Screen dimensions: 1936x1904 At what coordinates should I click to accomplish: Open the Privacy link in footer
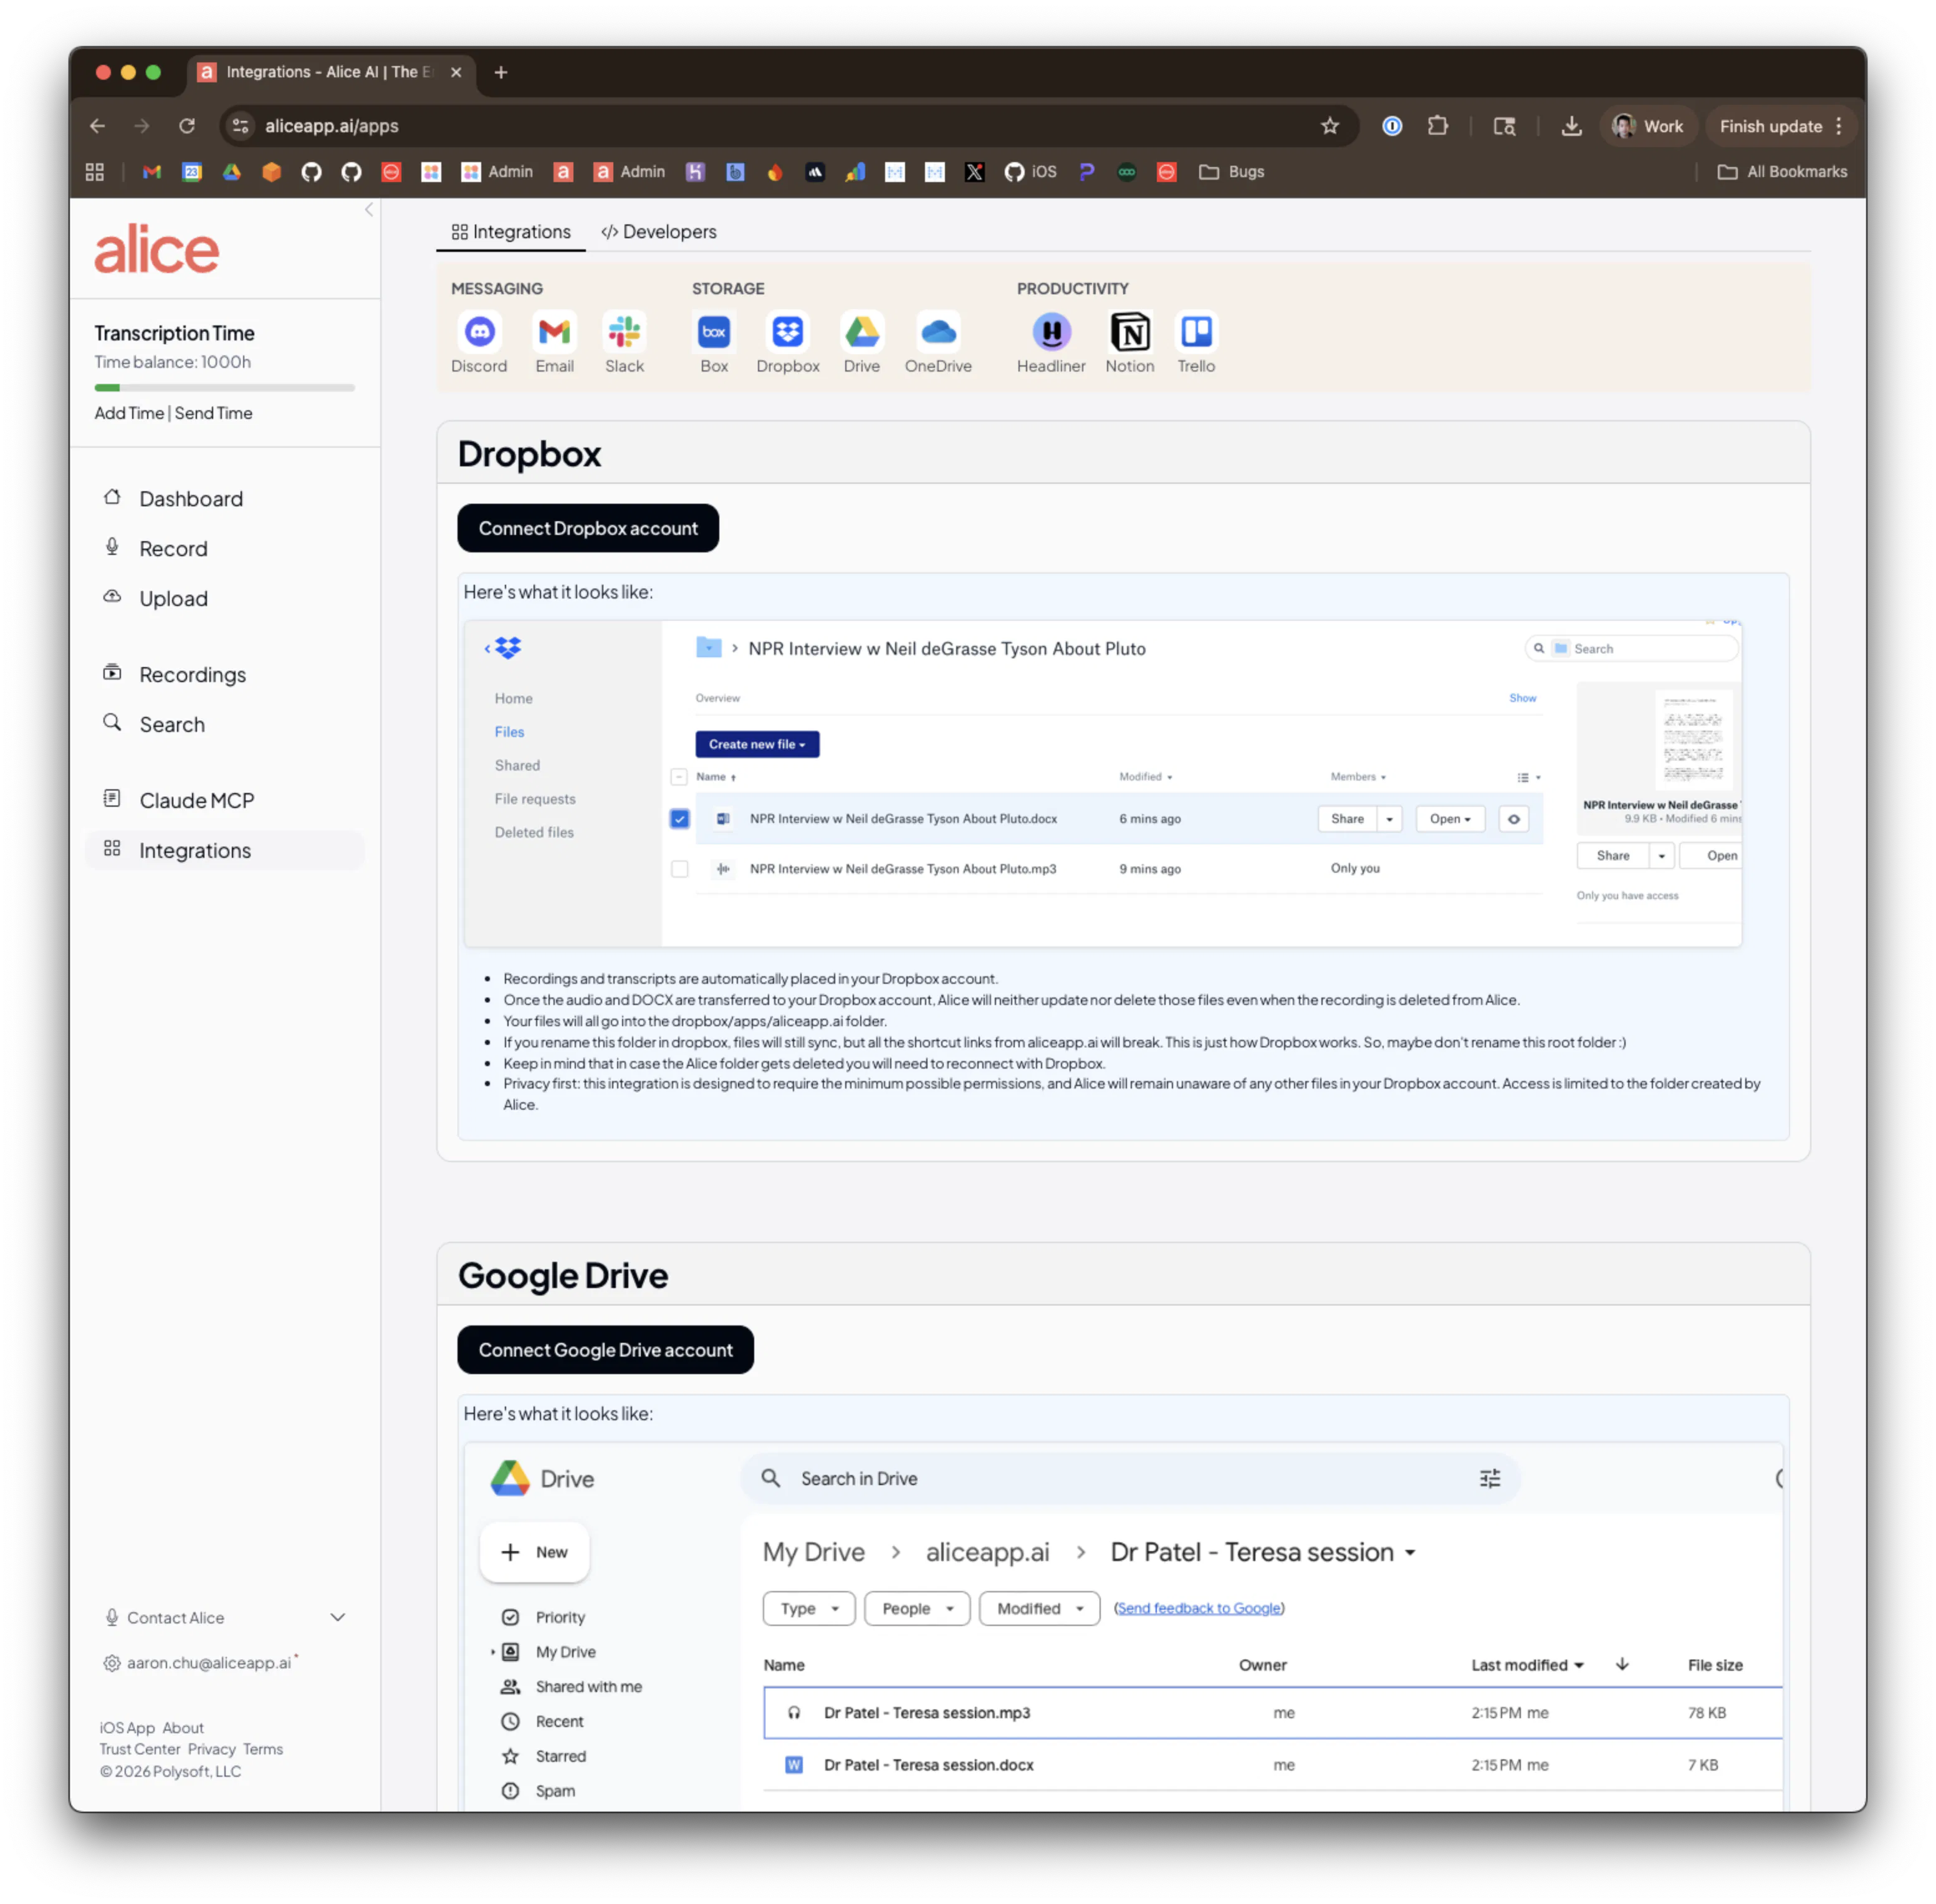click(212, 1749)
